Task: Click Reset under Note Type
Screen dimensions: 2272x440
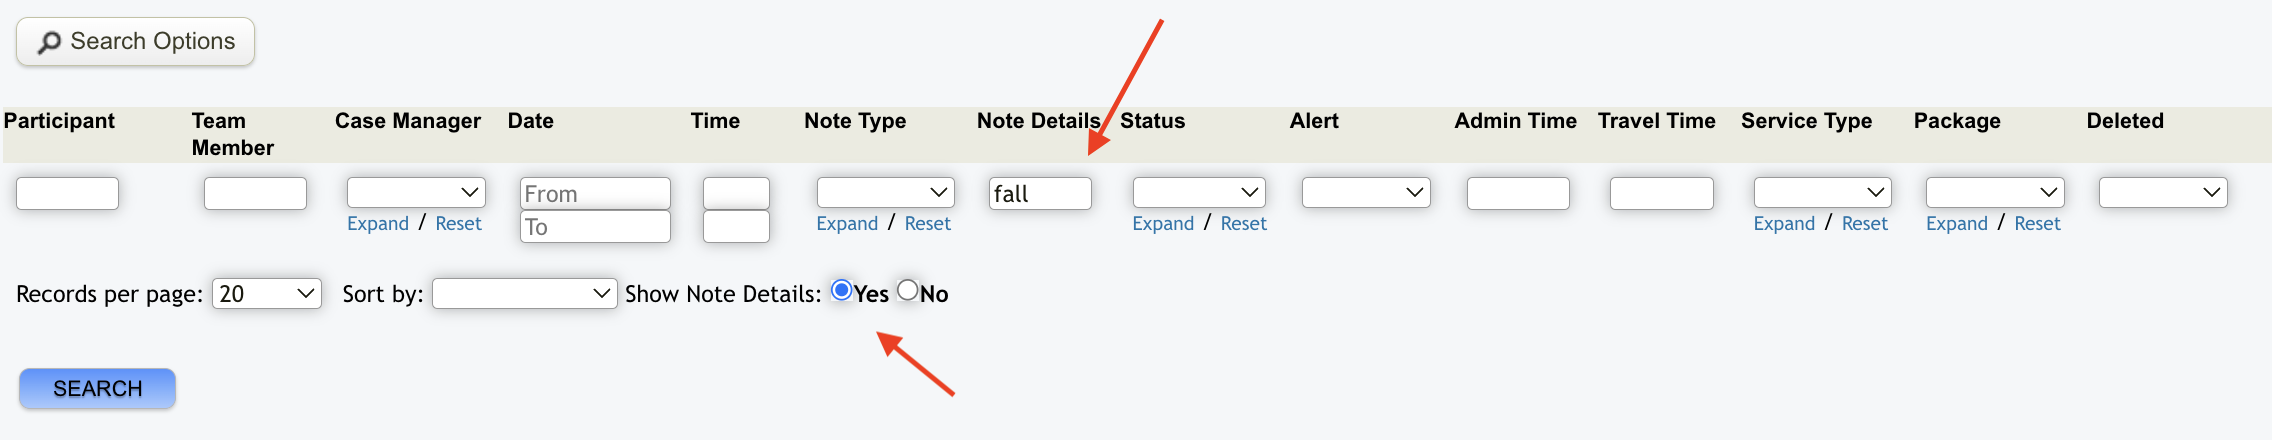Action: click(927, 224)
